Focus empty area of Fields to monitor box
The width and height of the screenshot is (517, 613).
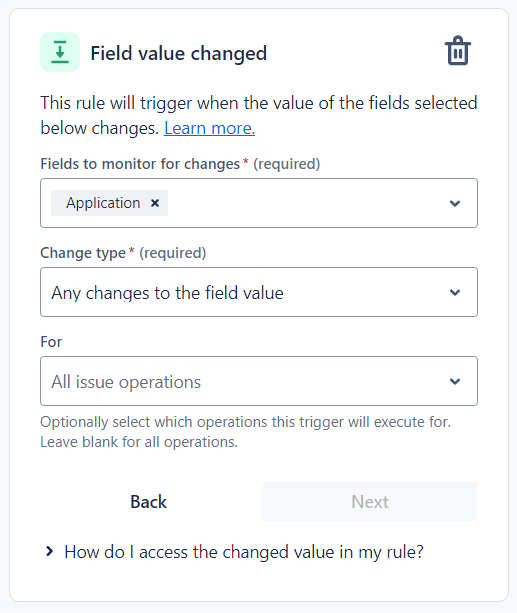tap(305, 203)
